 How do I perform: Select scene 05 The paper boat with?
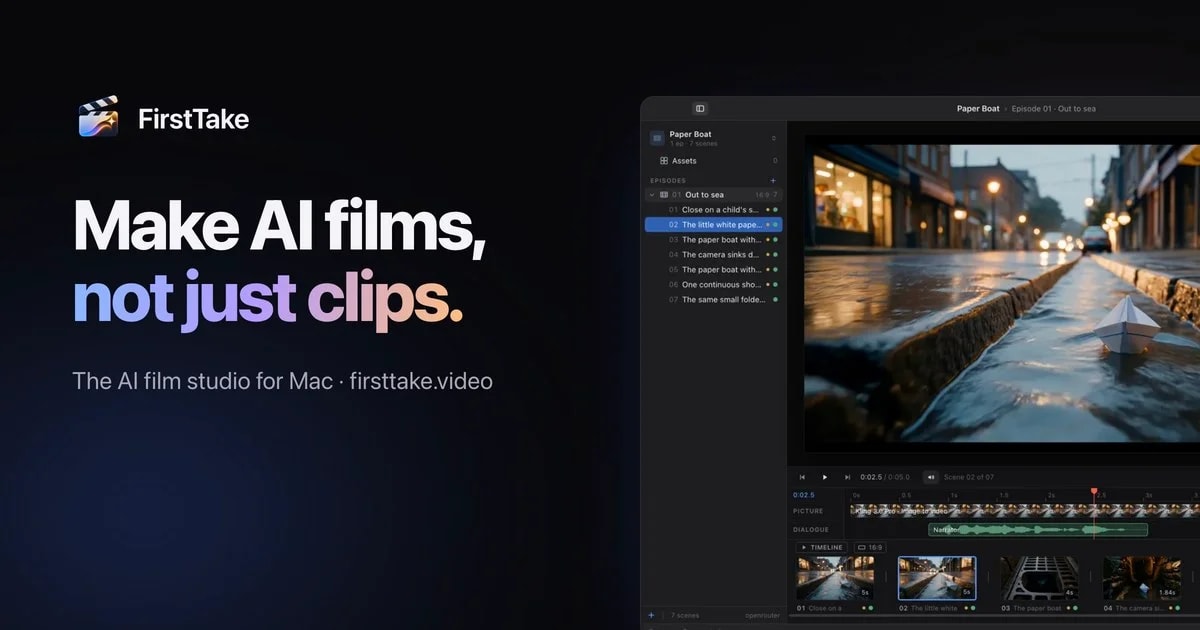(713, 270)
